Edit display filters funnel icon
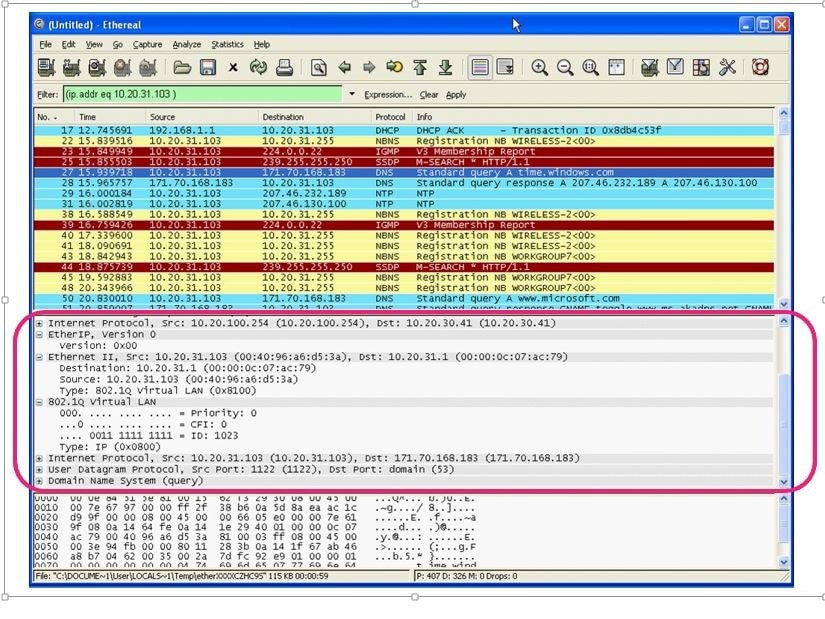Screen dimensions: 825x619 tap(675, 67)
